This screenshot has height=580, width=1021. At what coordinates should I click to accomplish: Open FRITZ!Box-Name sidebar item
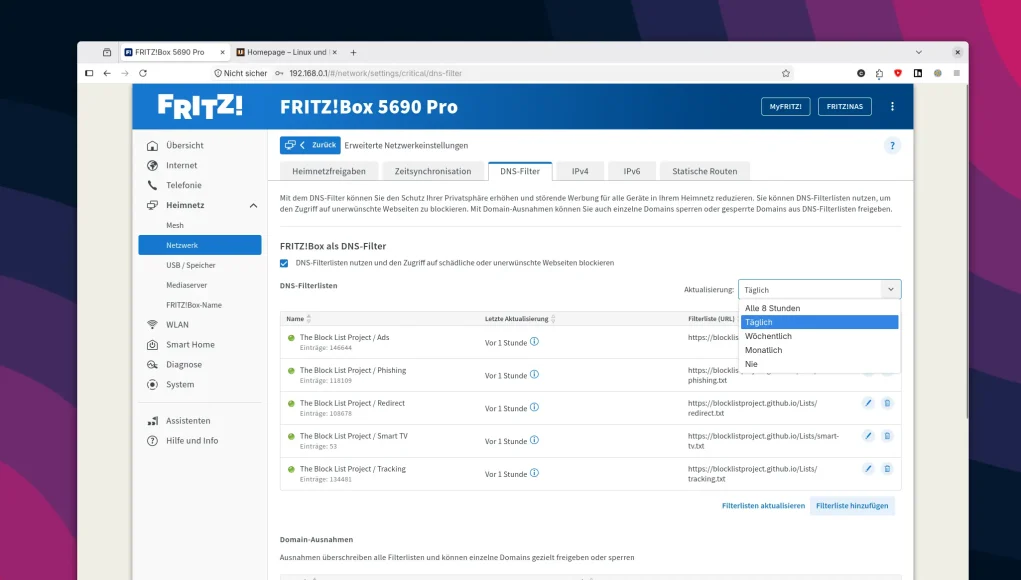coord(193,305)
